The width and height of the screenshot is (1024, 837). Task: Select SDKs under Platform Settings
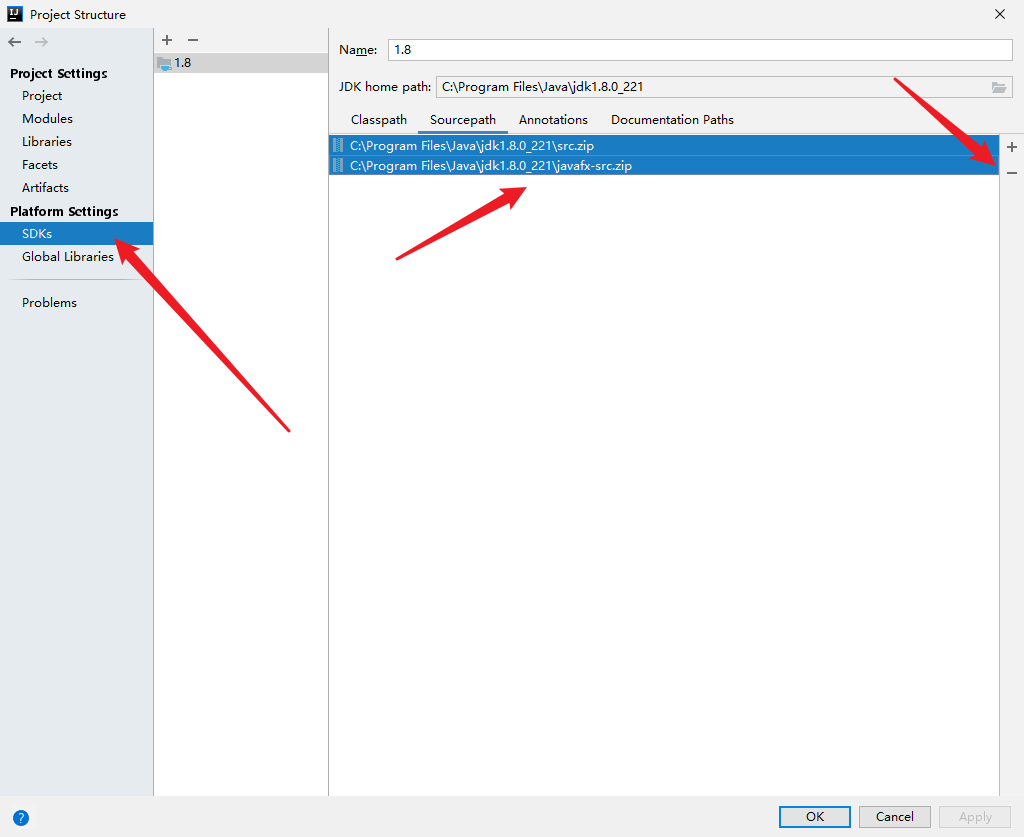(76, 234)
